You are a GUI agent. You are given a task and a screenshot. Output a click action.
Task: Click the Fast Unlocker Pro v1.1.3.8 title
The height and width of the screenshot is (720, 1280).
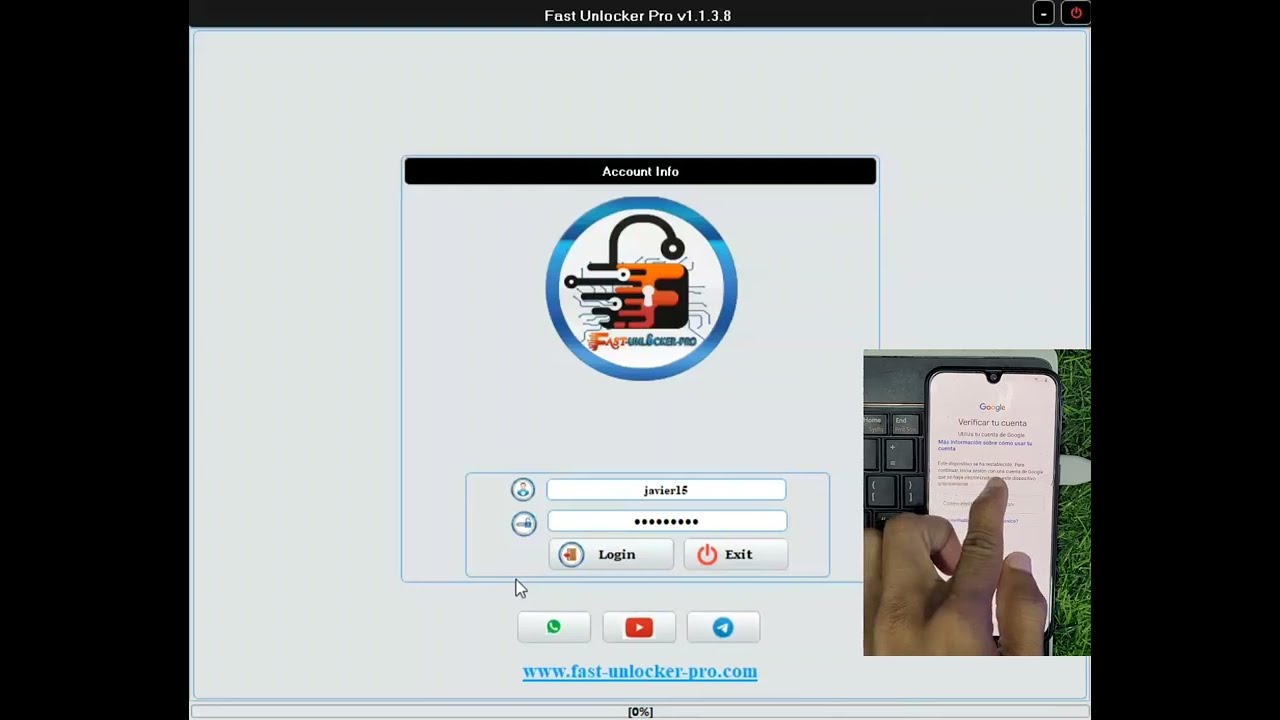pos(637,16)
